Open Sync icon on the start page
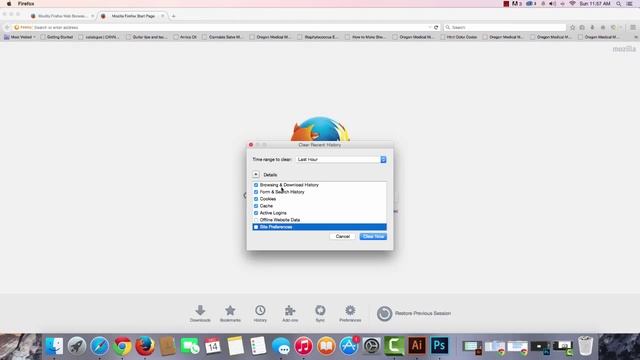 pyautogui.click(x=320, y=313)
